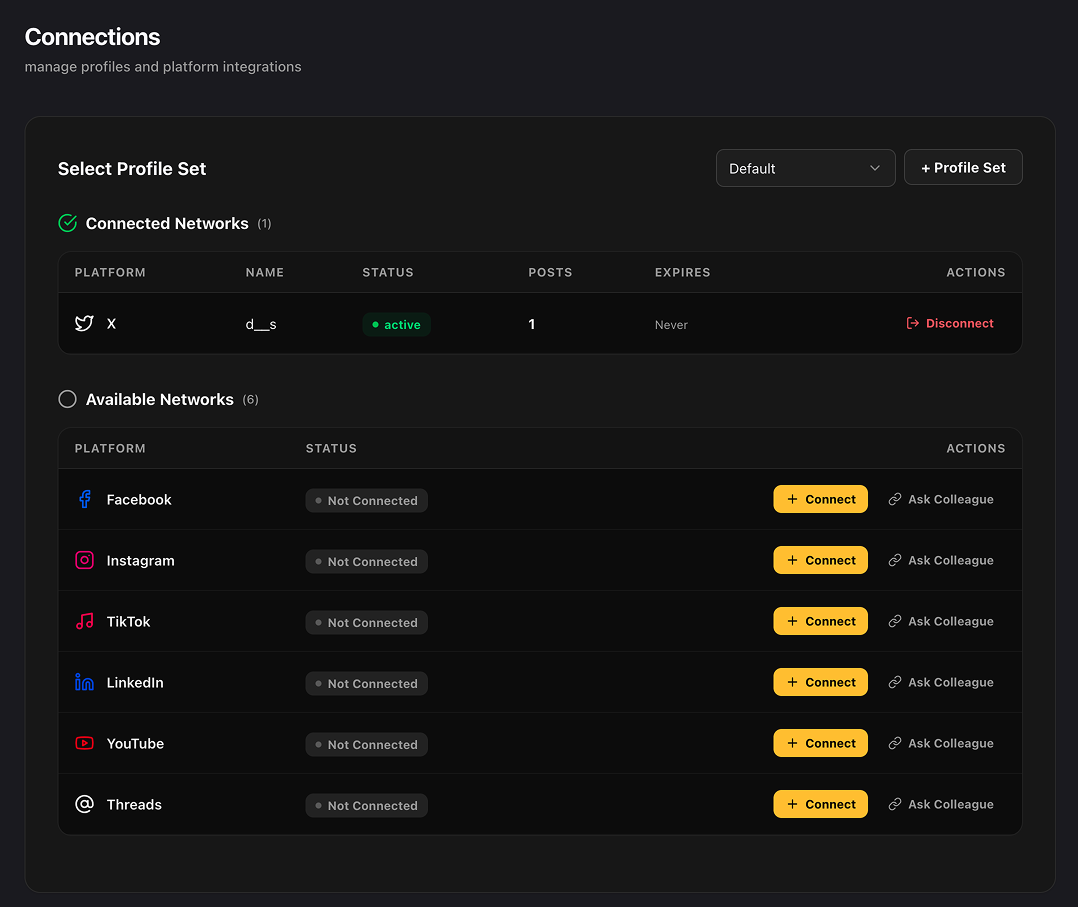The width and height of the screenshot is (1078, 907).
Task: Disconnect the X account
Action: coord(949,323)
